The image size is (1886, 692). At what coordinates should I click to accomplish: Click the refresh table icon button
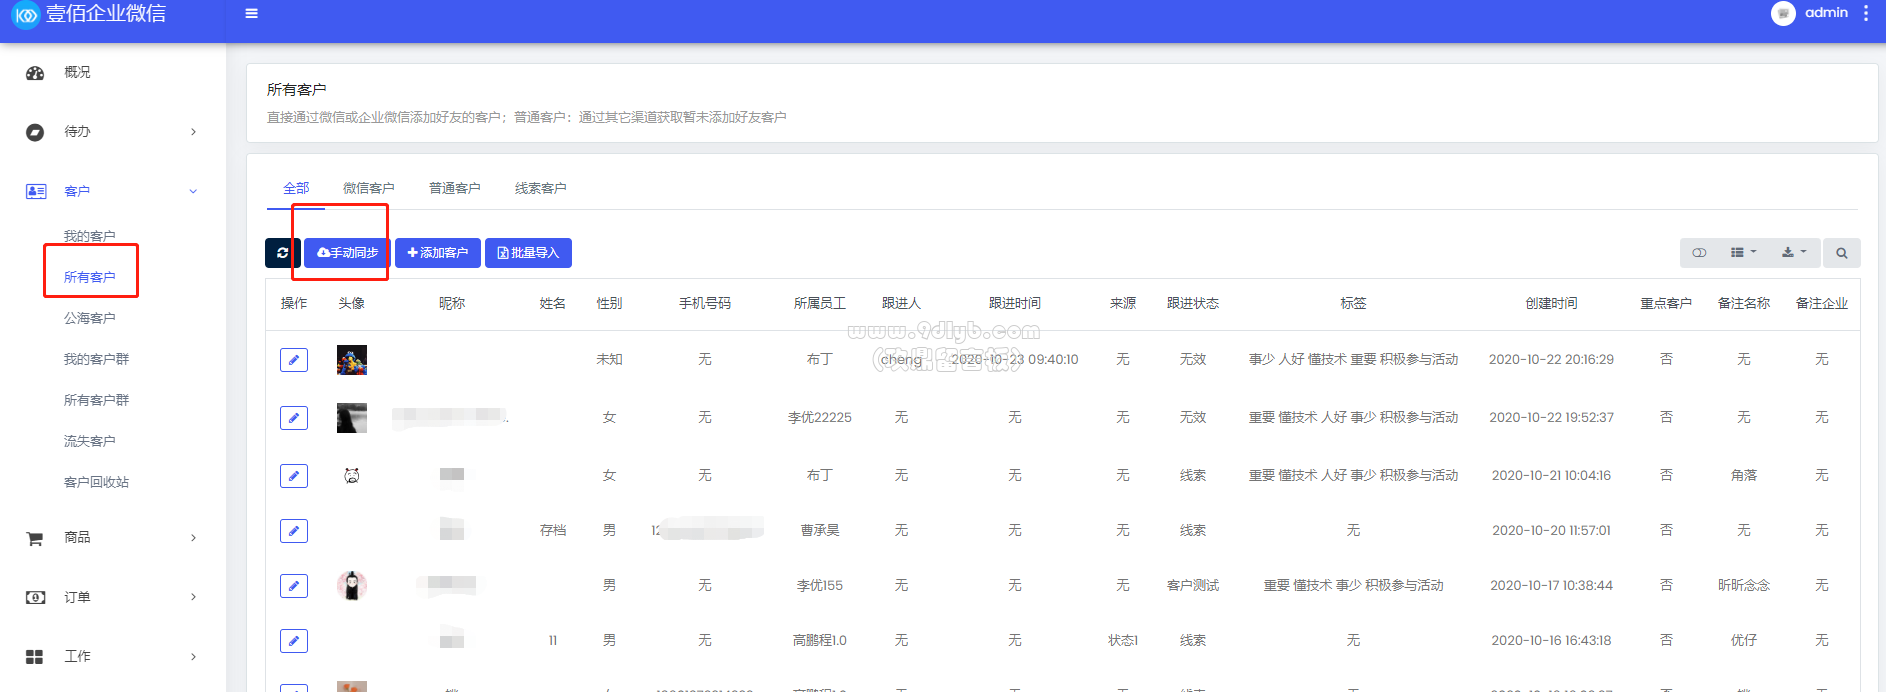(282, 253)
